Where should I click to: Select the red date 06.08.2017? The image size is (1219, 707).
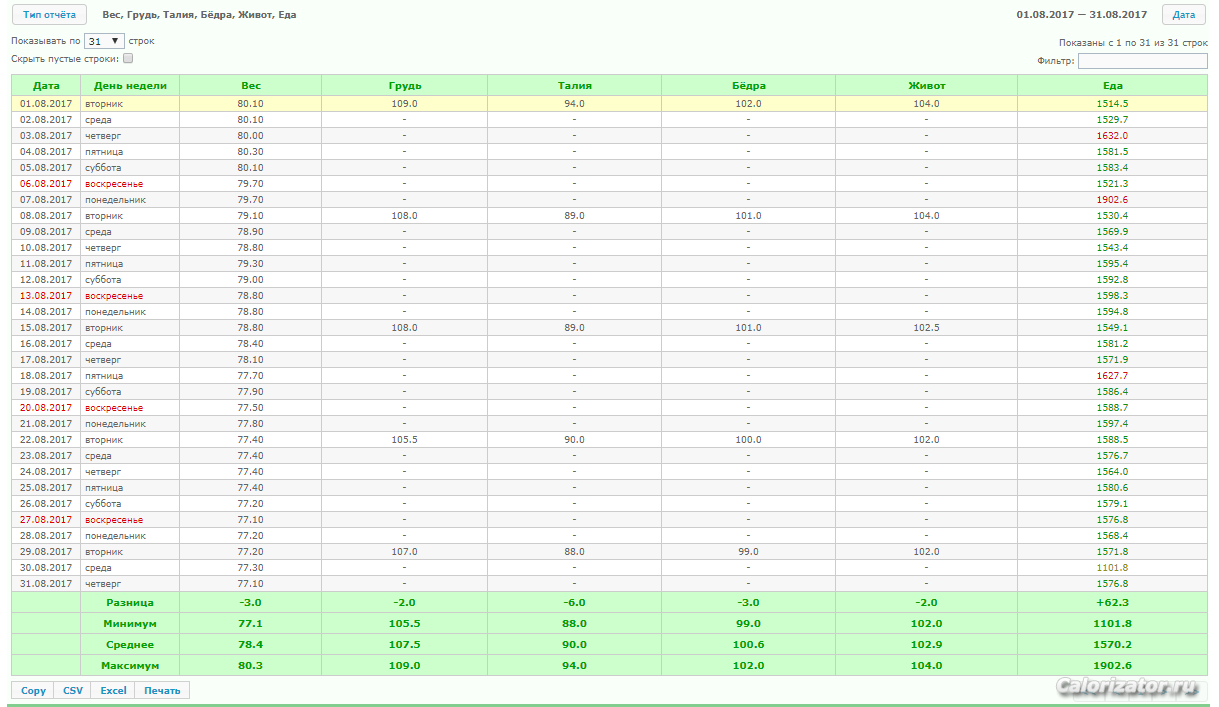[x=46, y=183]
